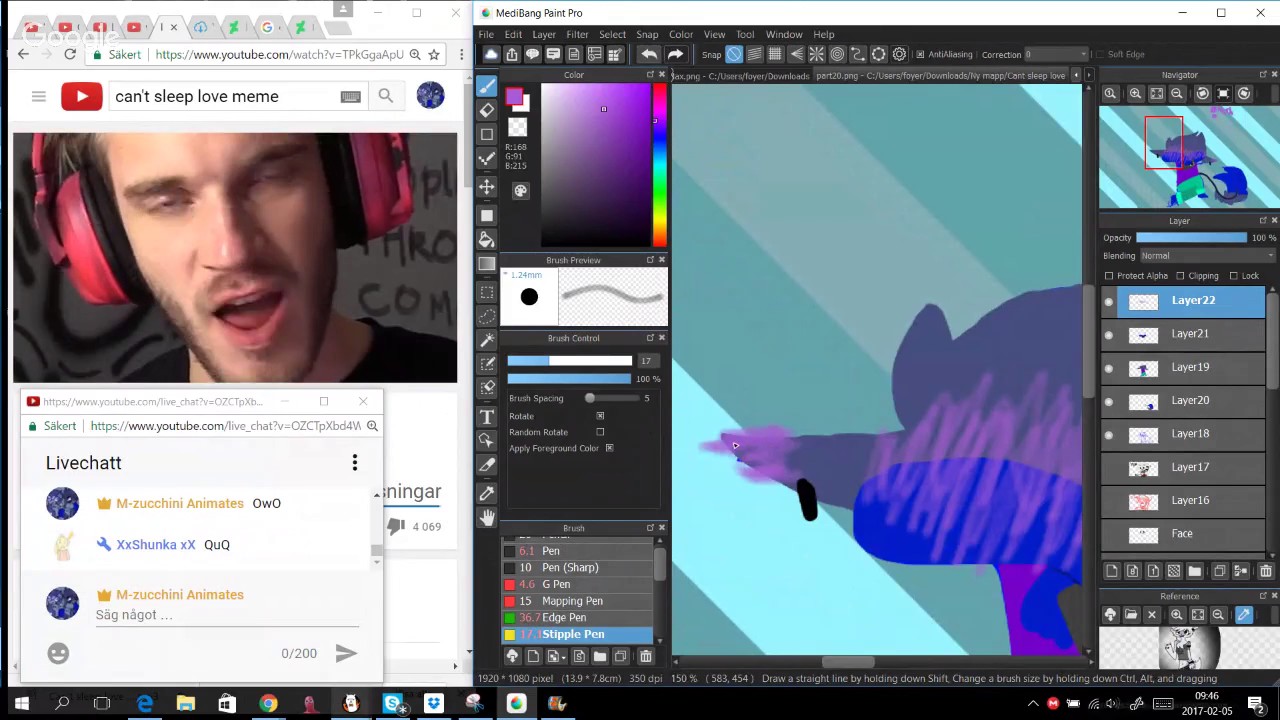
Task: Open the Livechatt three-dot options menu
Action: point(354,463)
